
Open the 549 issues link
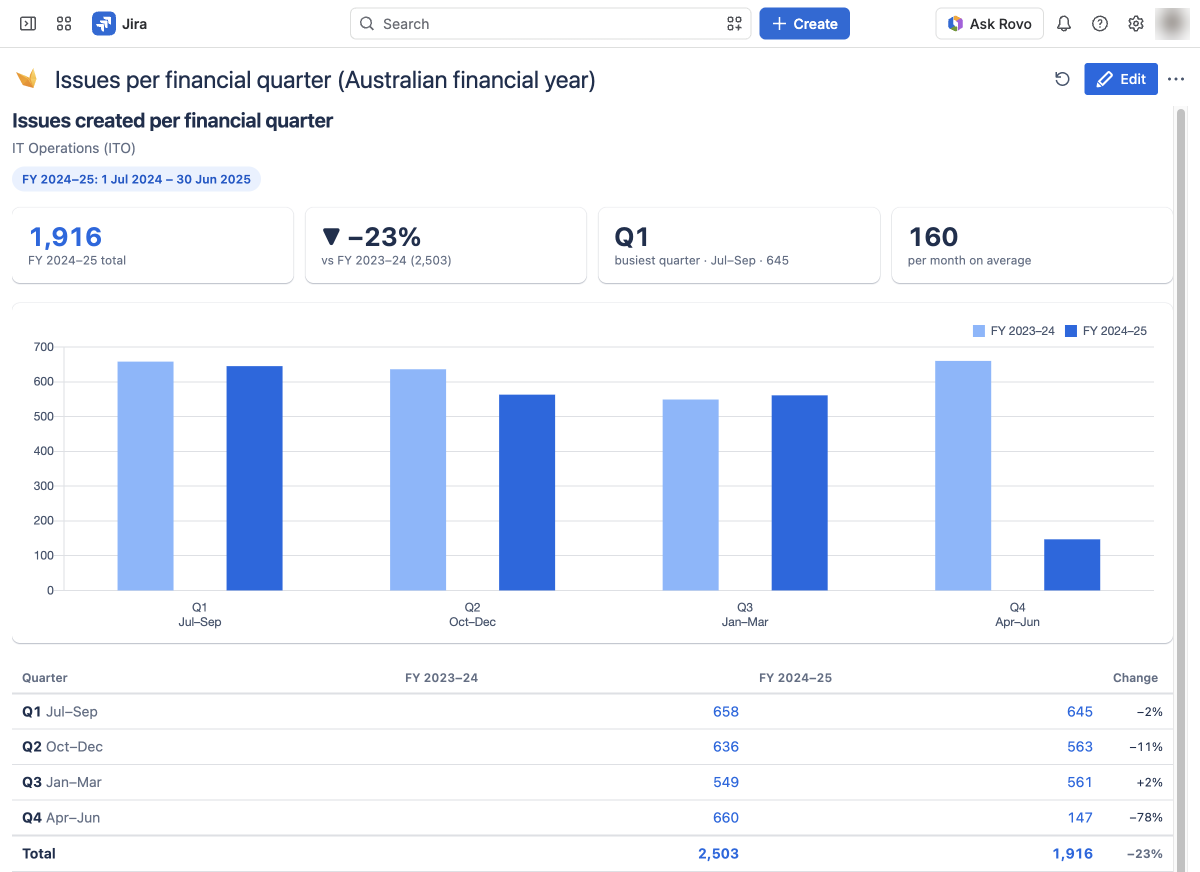pyautogui.click(x=726, y=782)
